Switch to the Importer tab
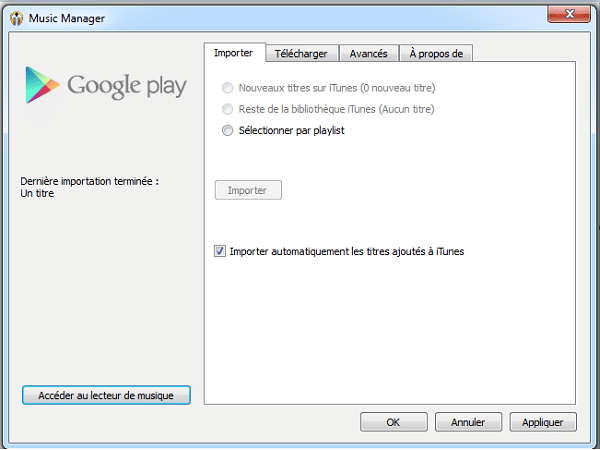 point(234,53)
